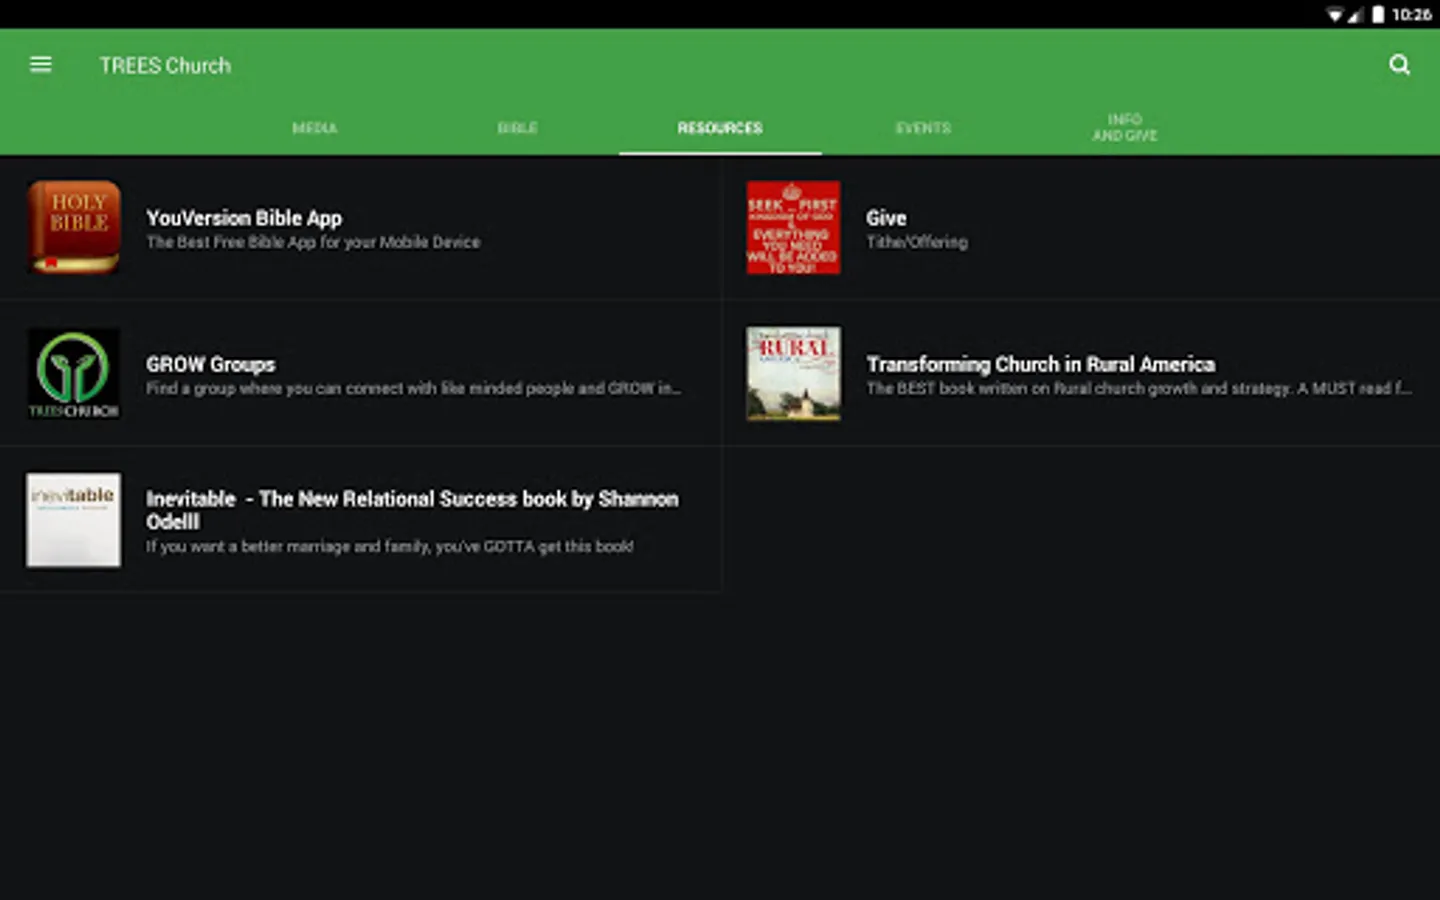Click the Inevitable book cover thumbnail
This screenshot has width=1440, height=900.
pyautogui.click(x=74, y=520)
